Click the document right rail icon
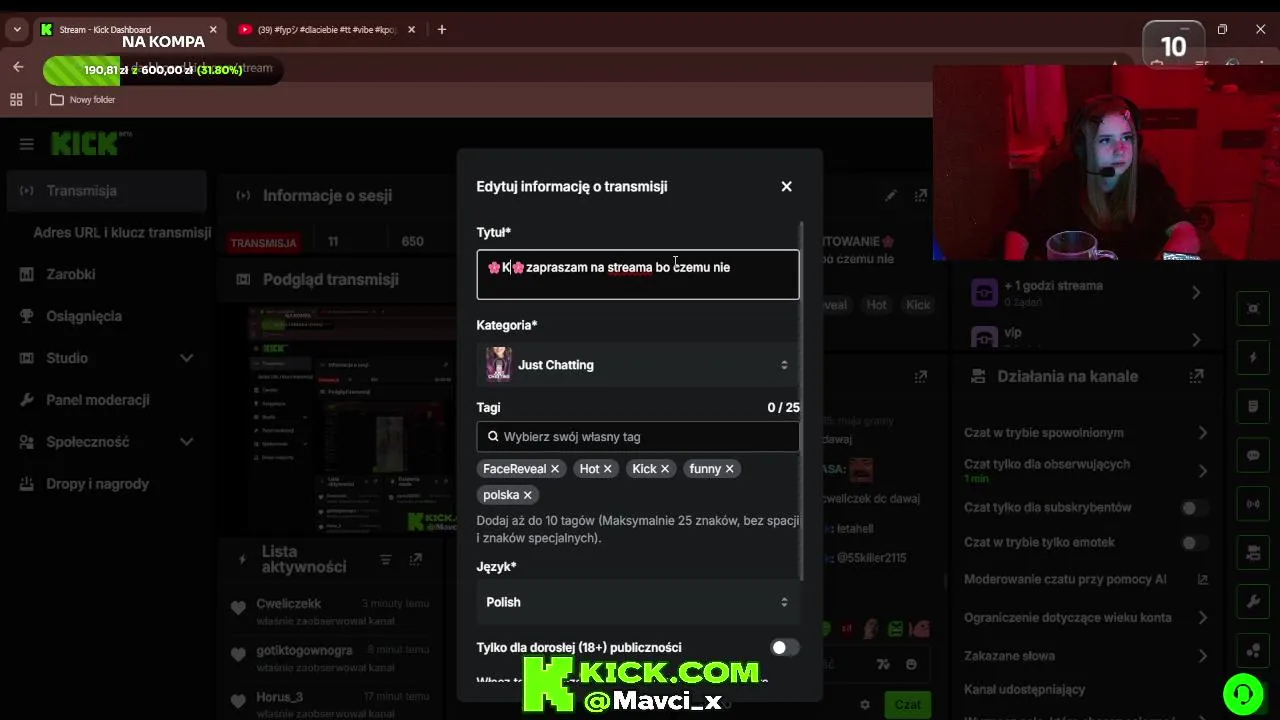The image size is (1280, 720). (1253, 407)
